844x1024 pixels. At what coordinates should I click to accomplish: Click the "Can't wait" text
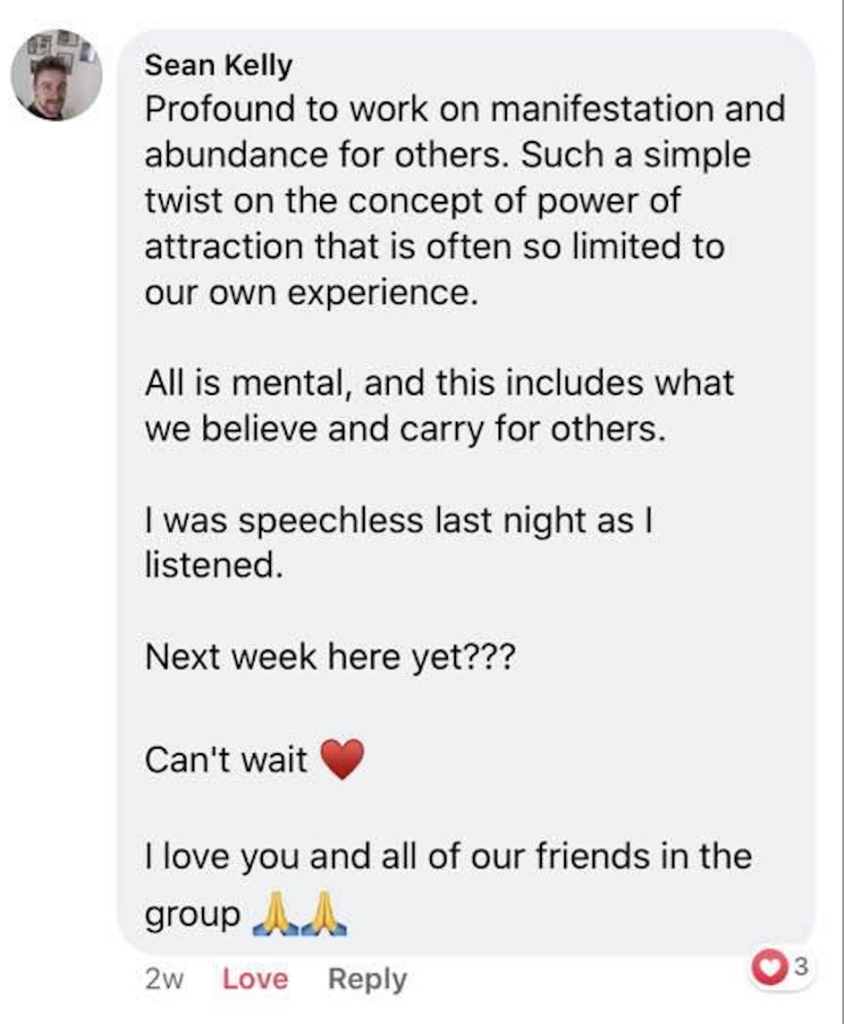[227, 761]
